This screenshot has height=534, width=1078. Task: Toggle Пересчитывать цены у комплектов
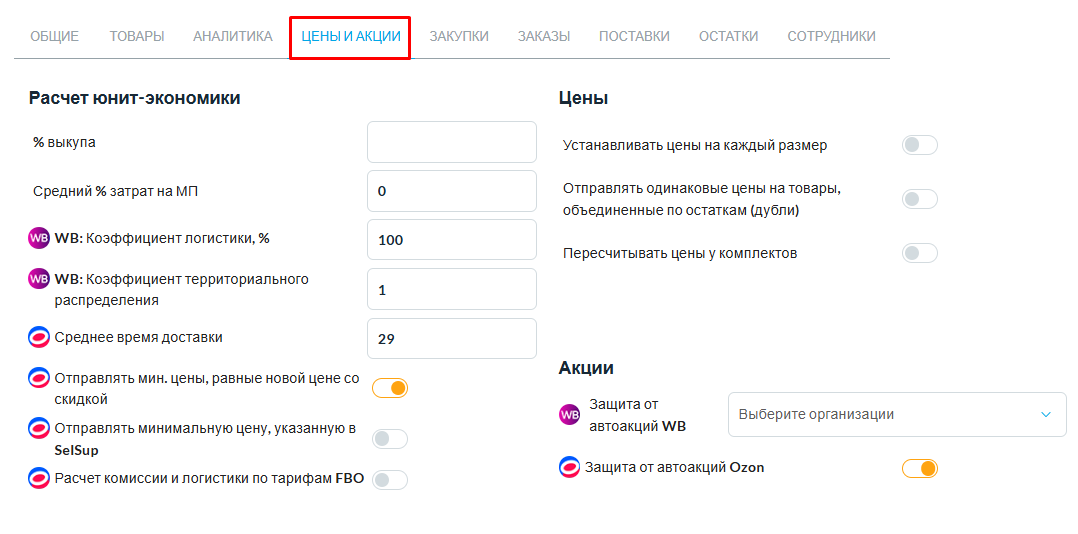(x=920, y=253)
